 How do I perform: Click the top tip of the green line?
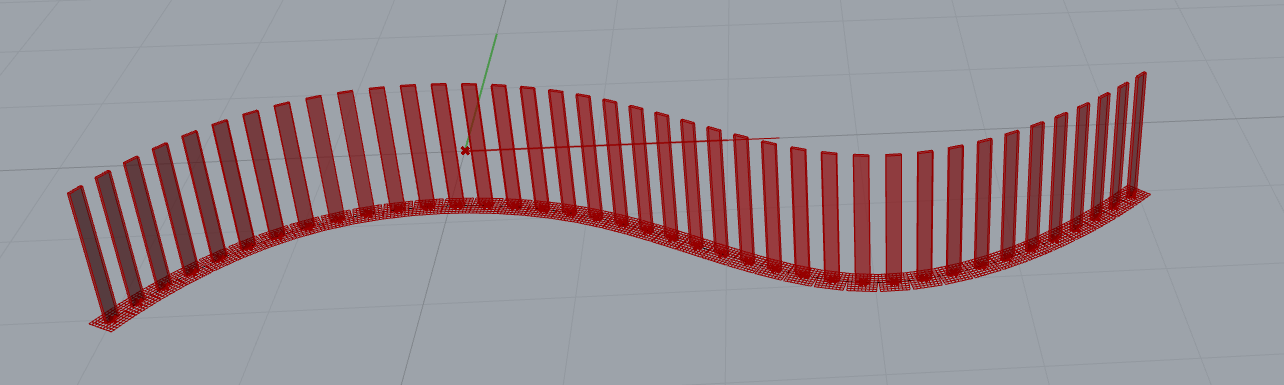click(x=497, y=34)
